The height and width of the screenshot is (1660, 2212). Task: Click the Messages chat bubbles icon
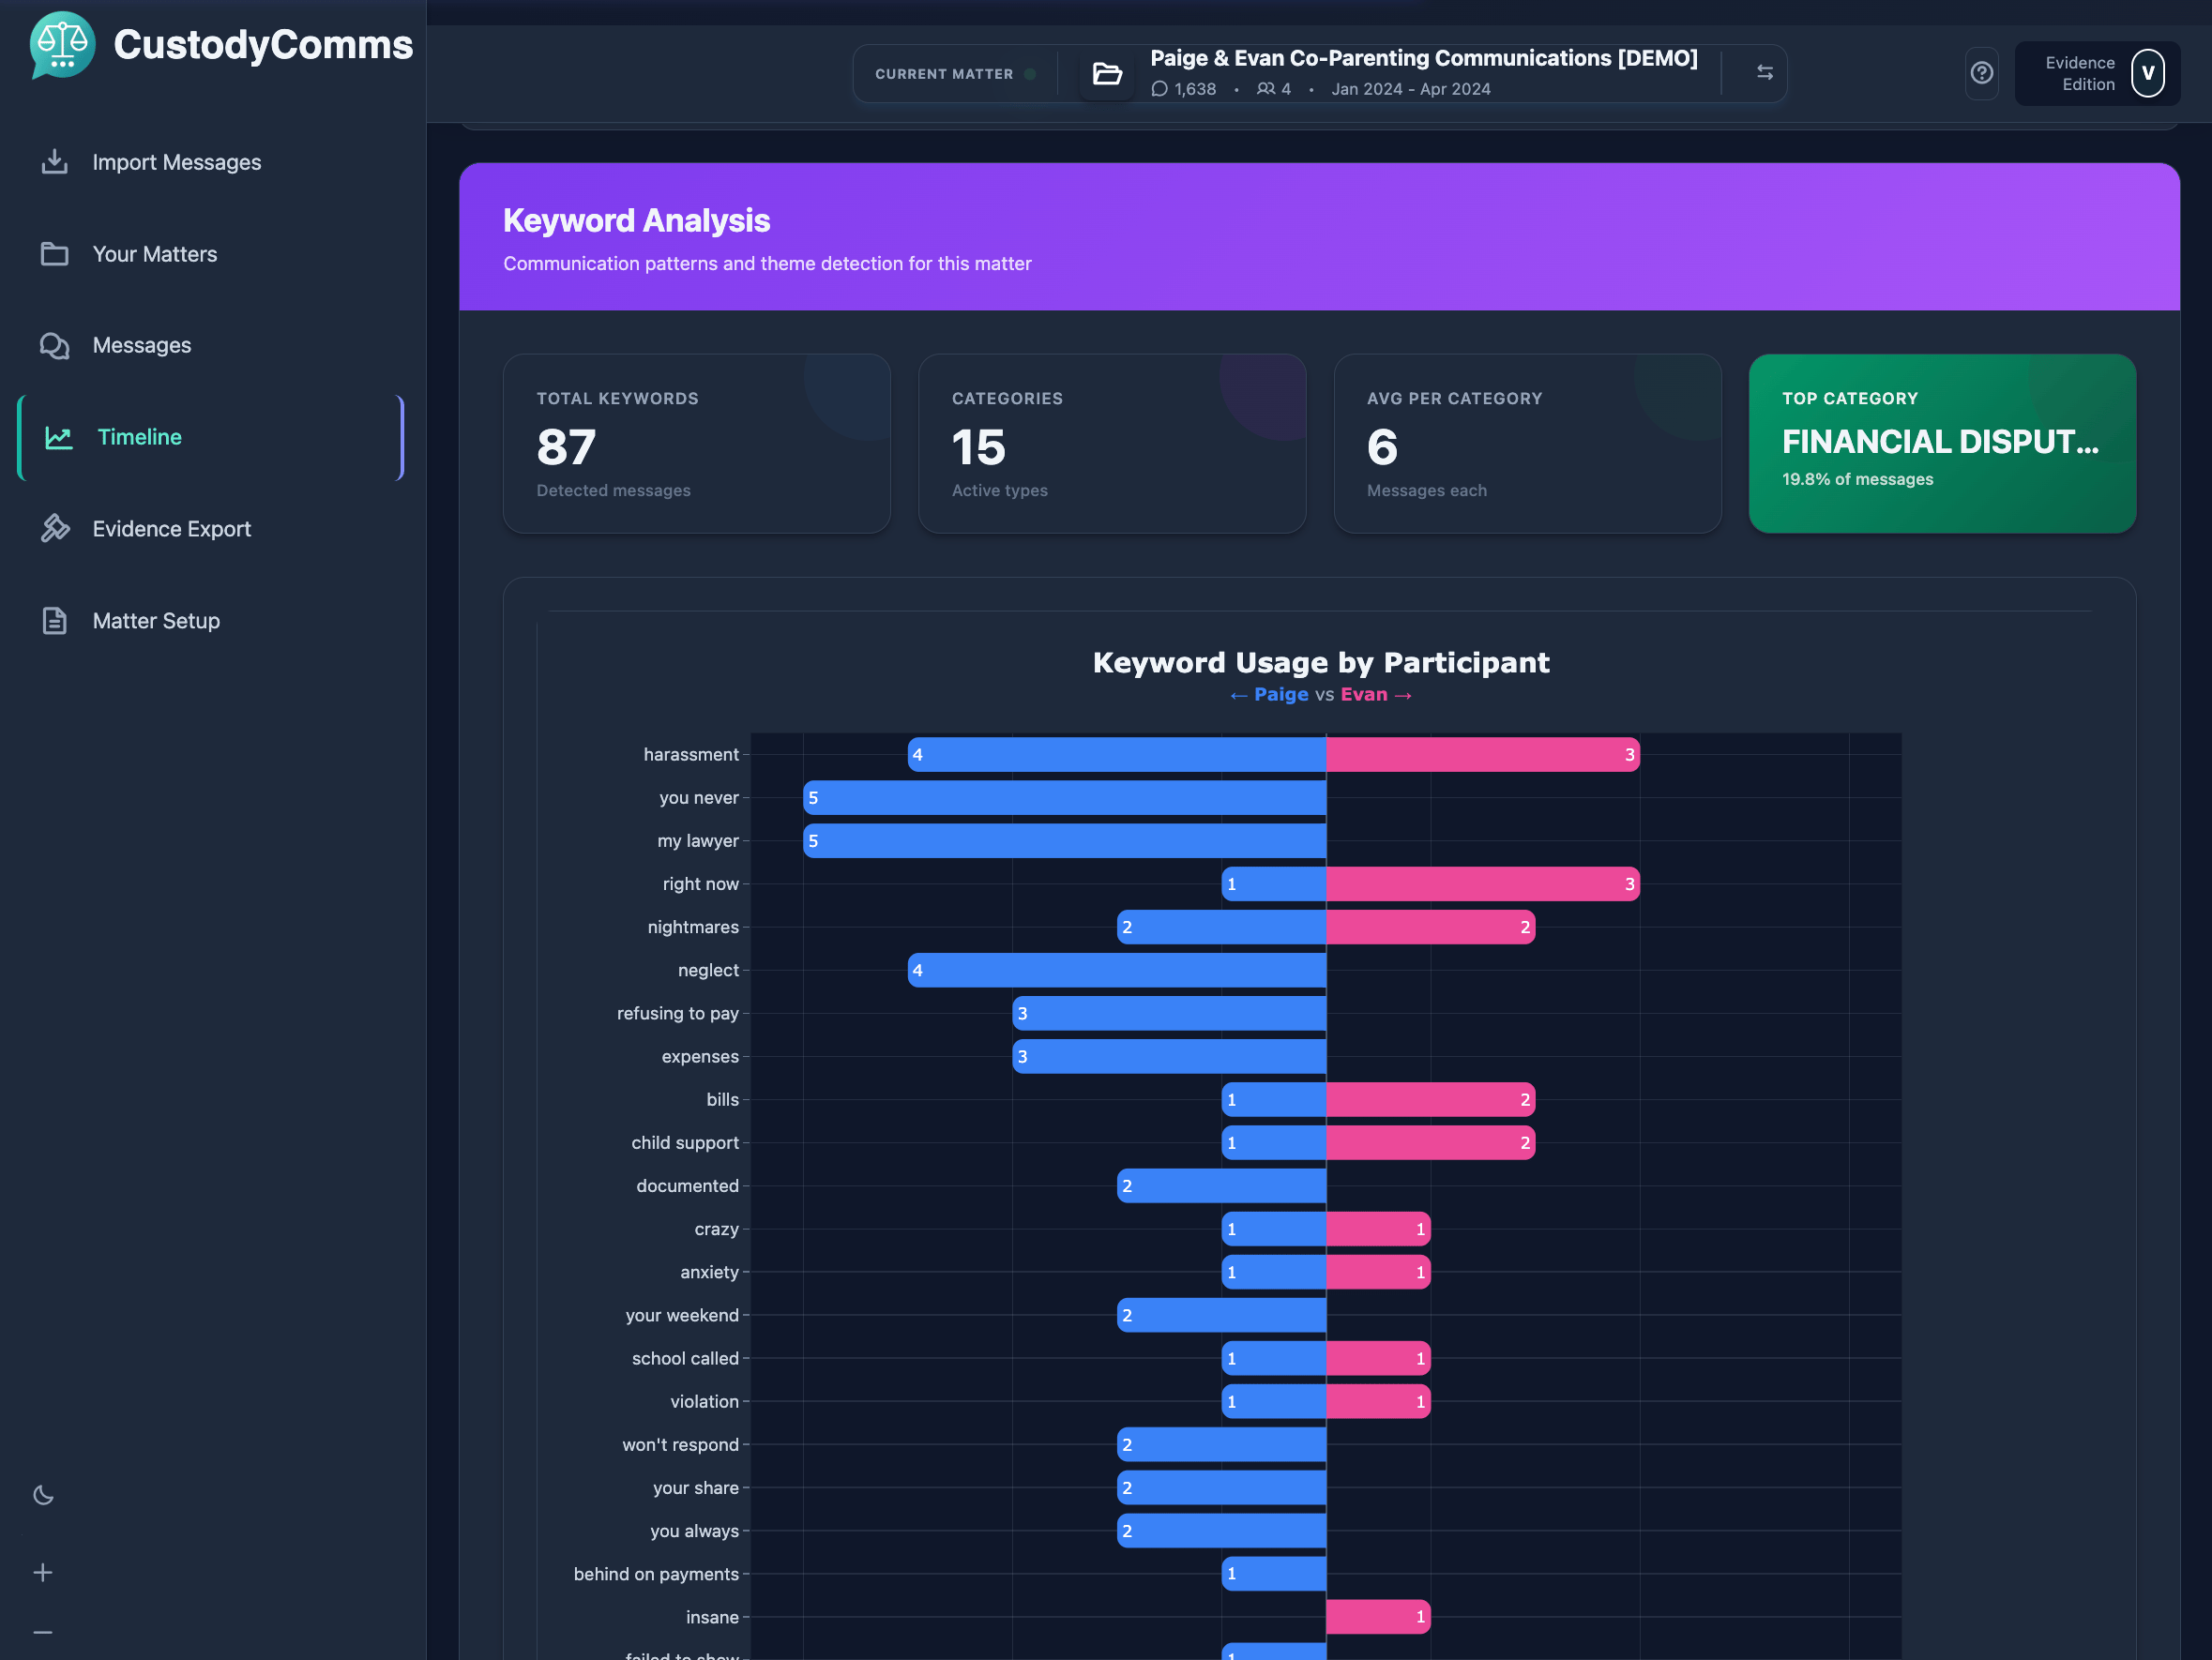(x=55, y=345)
